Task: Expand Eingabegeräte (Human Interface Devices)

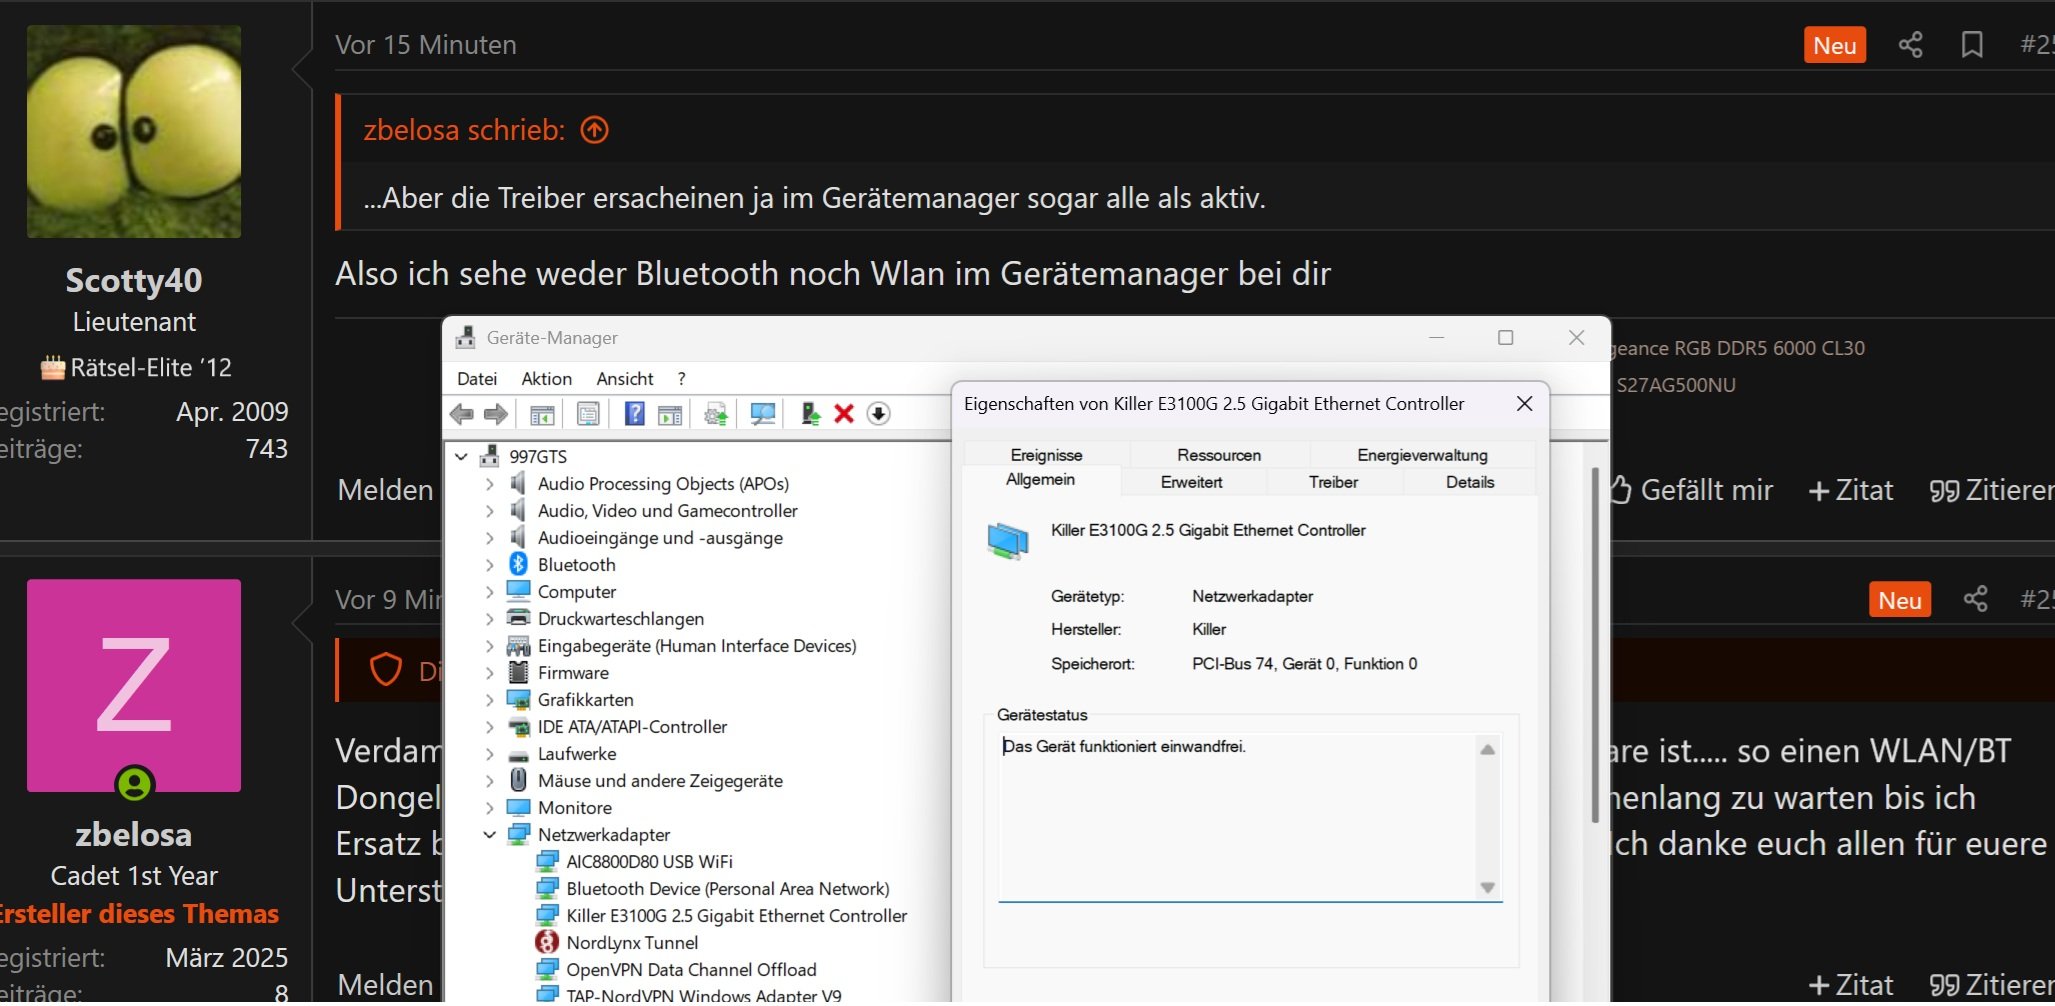Action: 489,646
